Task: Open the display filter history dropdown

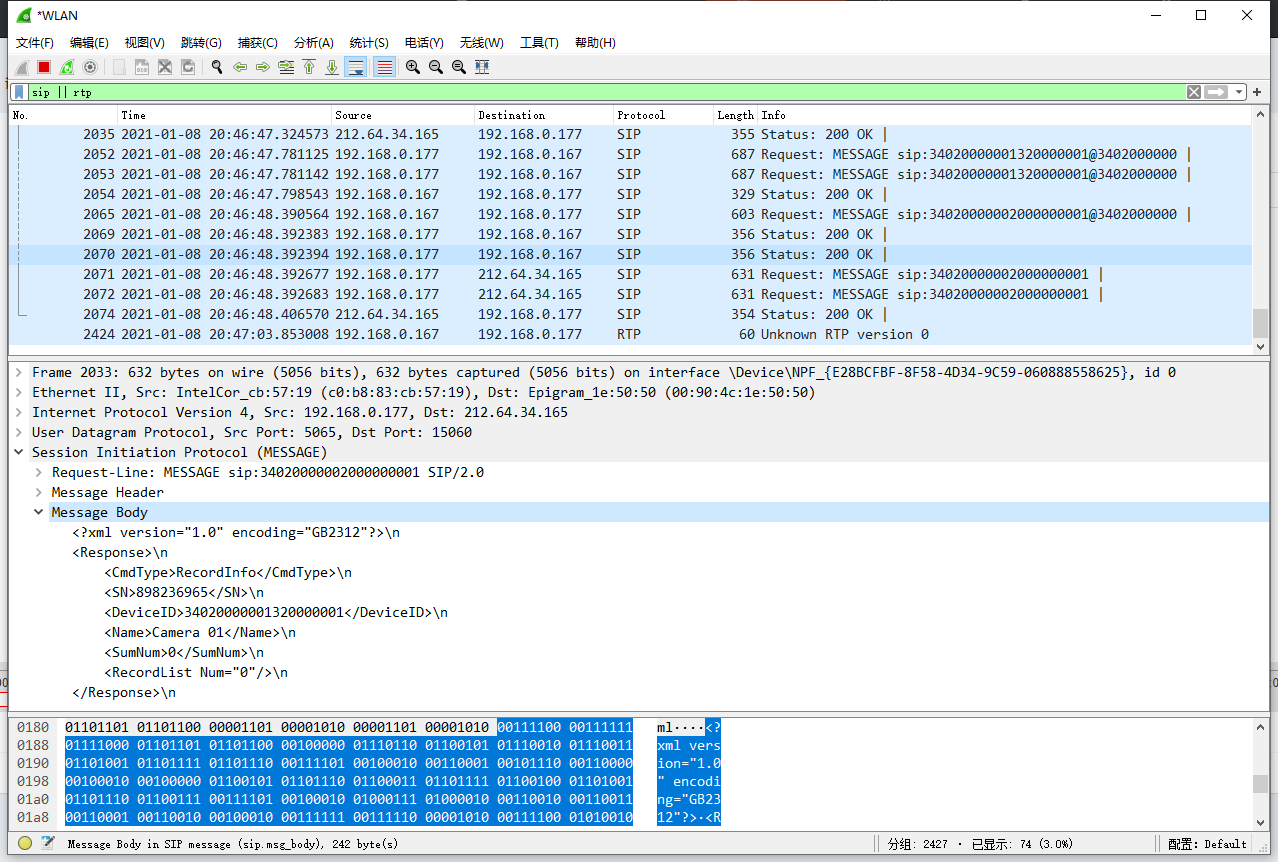Action: tap(1240, 92)
